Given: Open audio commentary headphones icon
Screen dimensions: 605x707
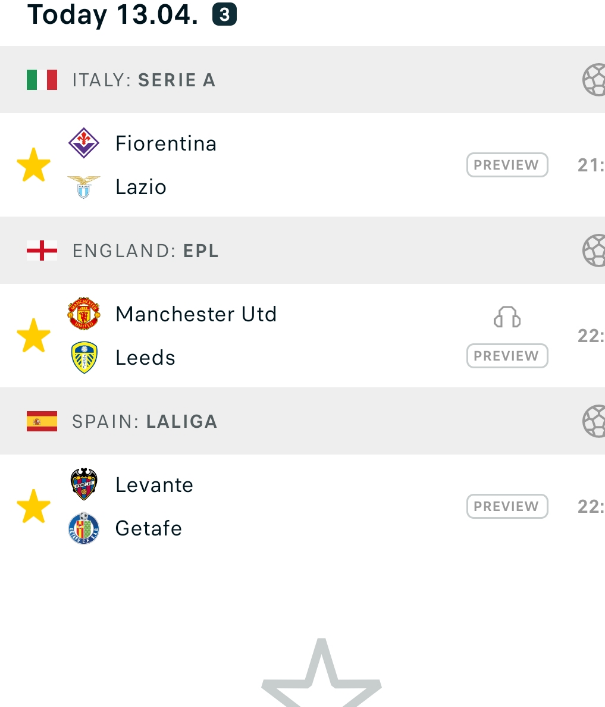Looking at the screenshot, I should coord(507,317).
